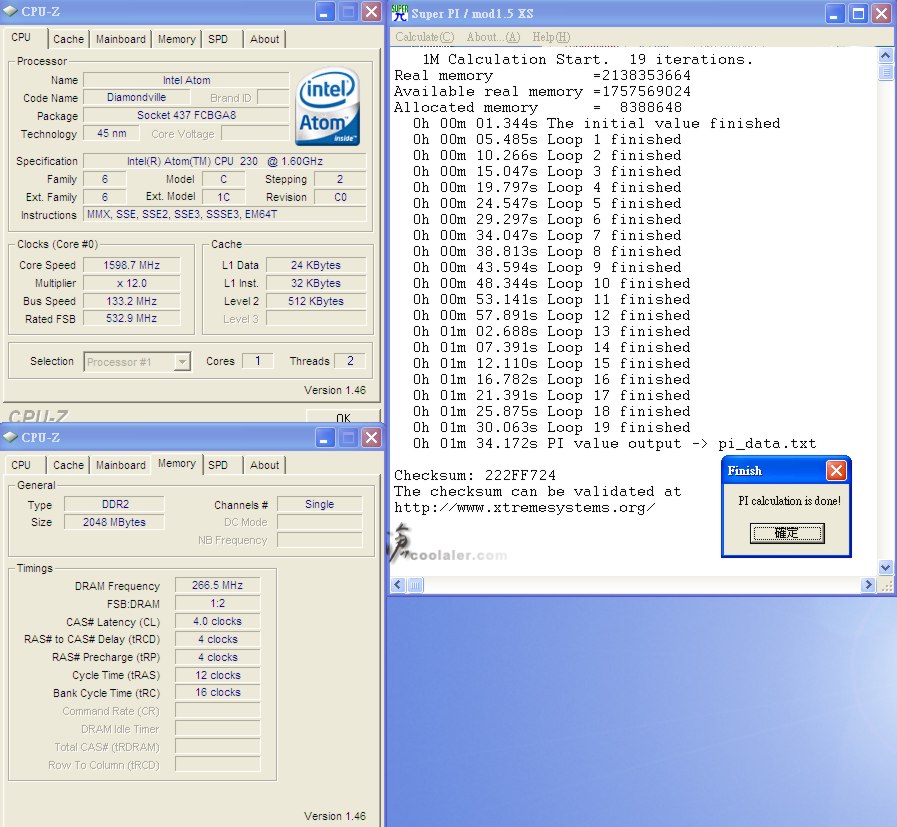Viewport: 897px width, 827px height.
Task: Open About tab in bottom CPU-Z window
Action: [x=264, y=465]
